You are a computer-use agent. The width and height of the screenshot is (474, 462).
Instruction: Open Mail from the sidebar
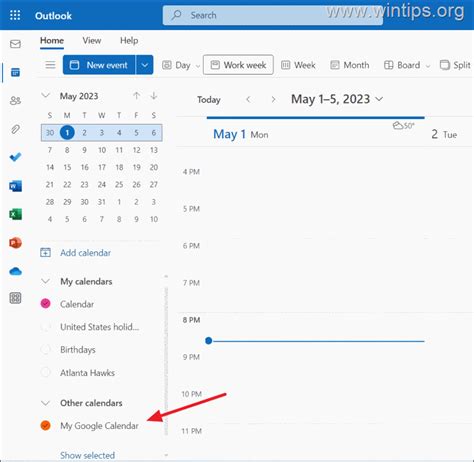tap(15, 44)
